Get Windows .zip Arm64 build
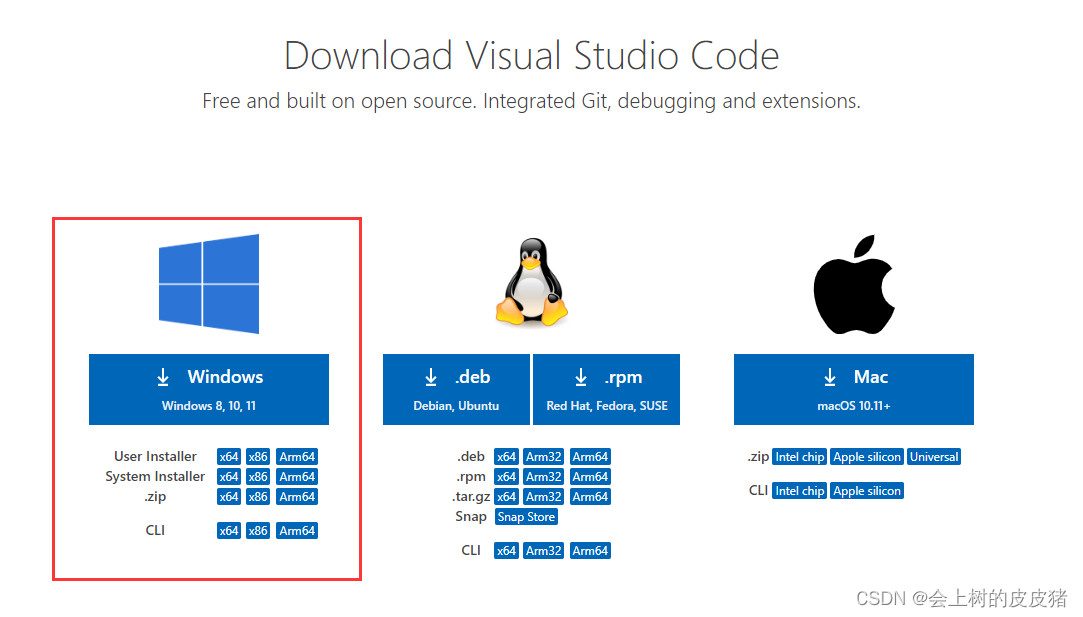 (297, 497)
